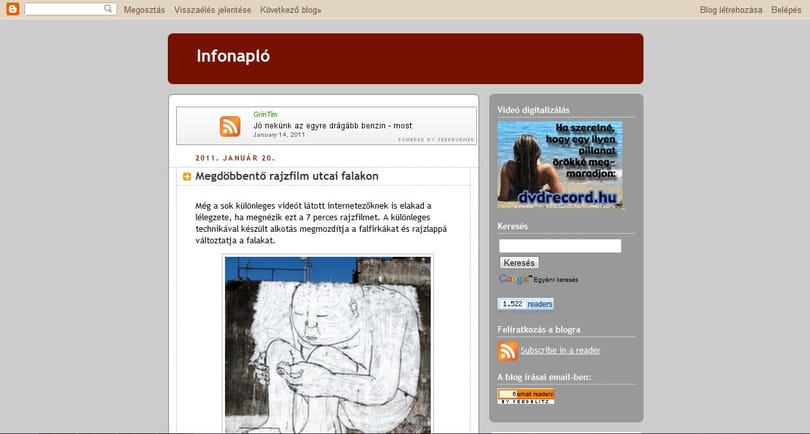
Task: Open the Google custom search logo
Action: pos(515,280)
